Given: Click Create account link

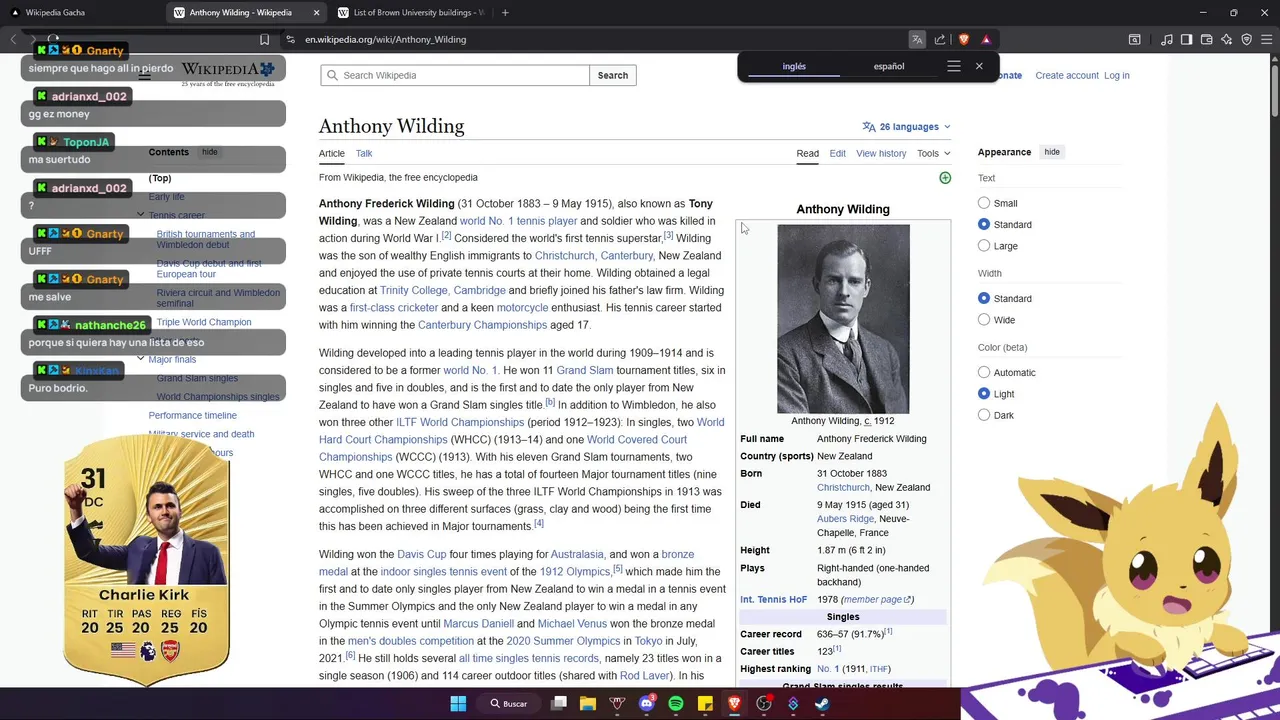Looking at the screenshot, I should coord(1067,75).
